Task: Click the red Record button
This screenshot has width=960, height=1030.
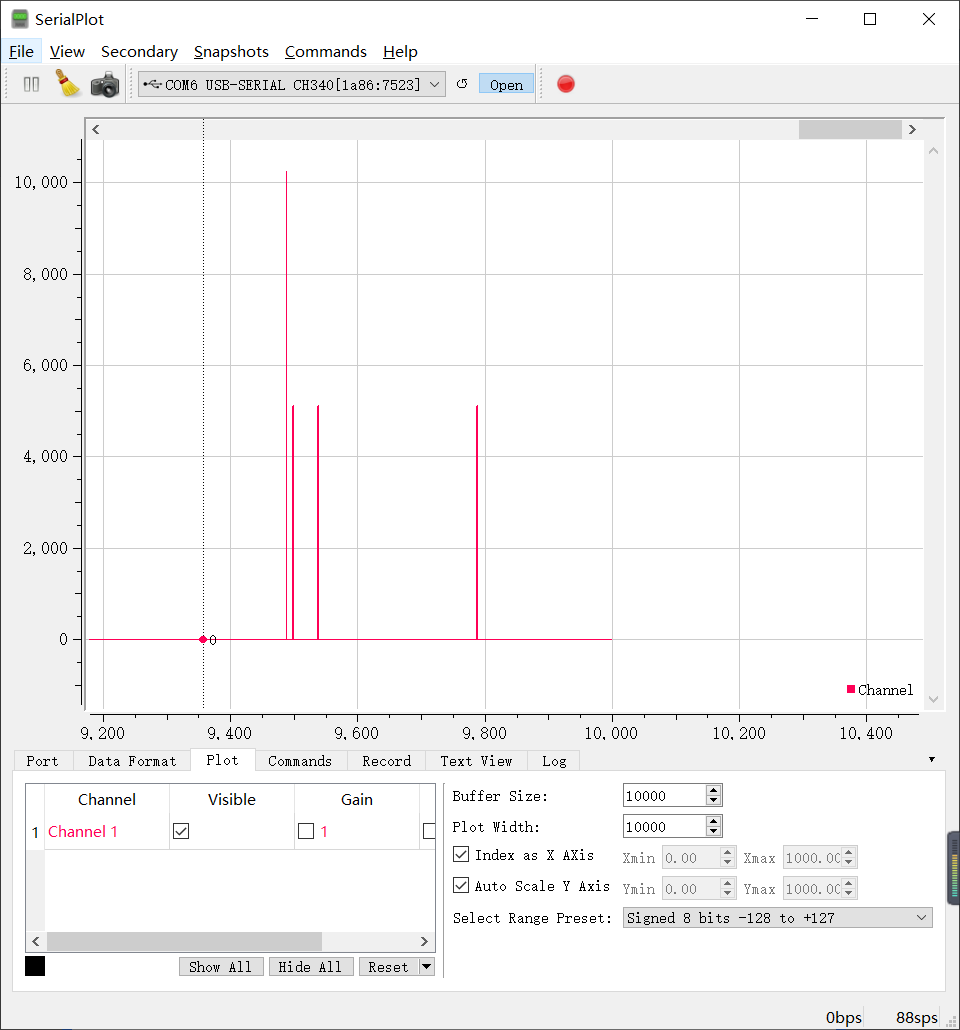Action: pyautogui.click(x=566, y=84)
